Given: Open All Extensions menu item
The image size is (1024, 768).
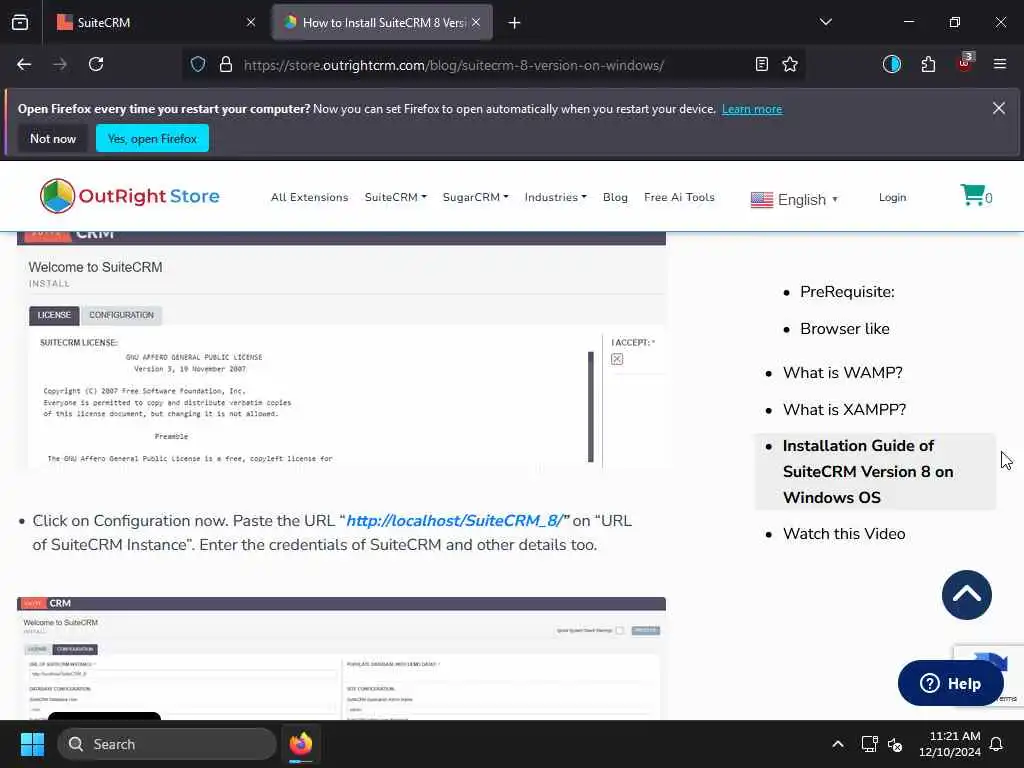Looking at the screenshot, I should click(310, 197).
